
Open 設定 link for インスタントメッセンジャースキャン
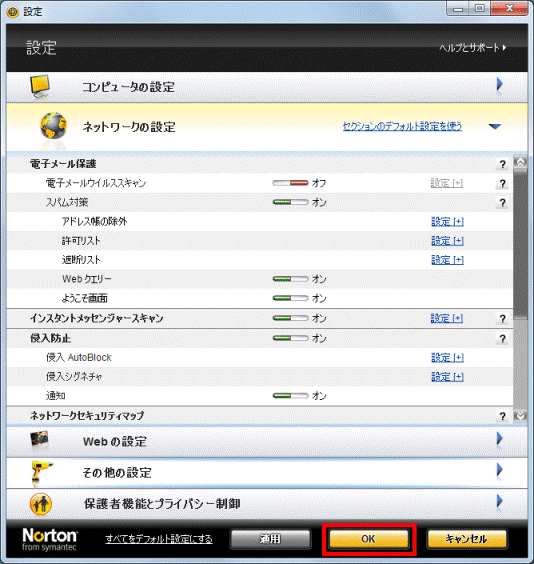click(x=447, y=318)
